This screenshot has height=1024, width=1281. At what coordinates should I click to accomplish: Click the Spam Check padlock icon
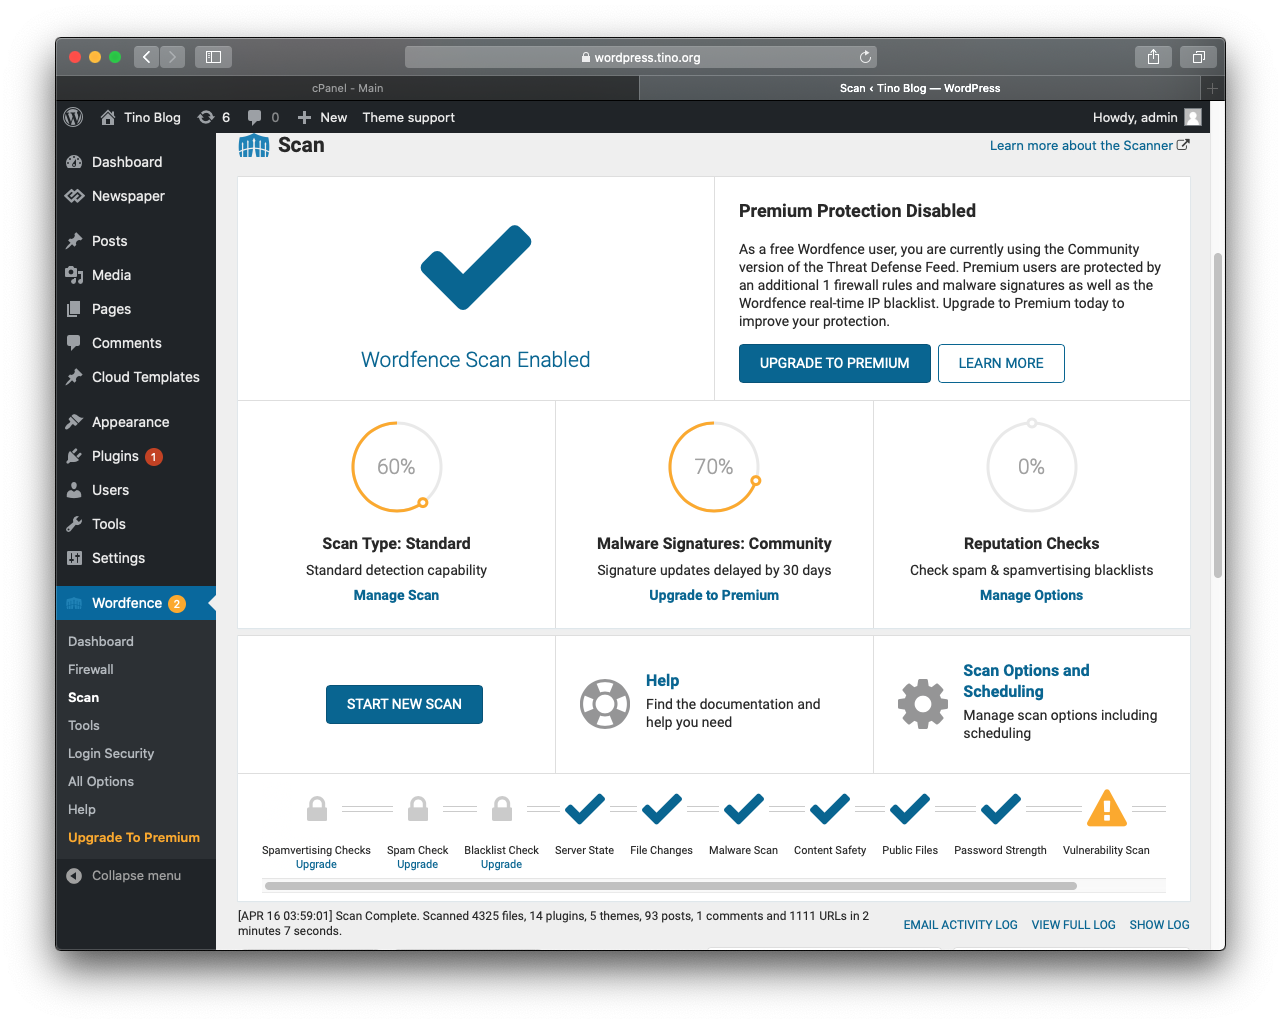point(417,808)
